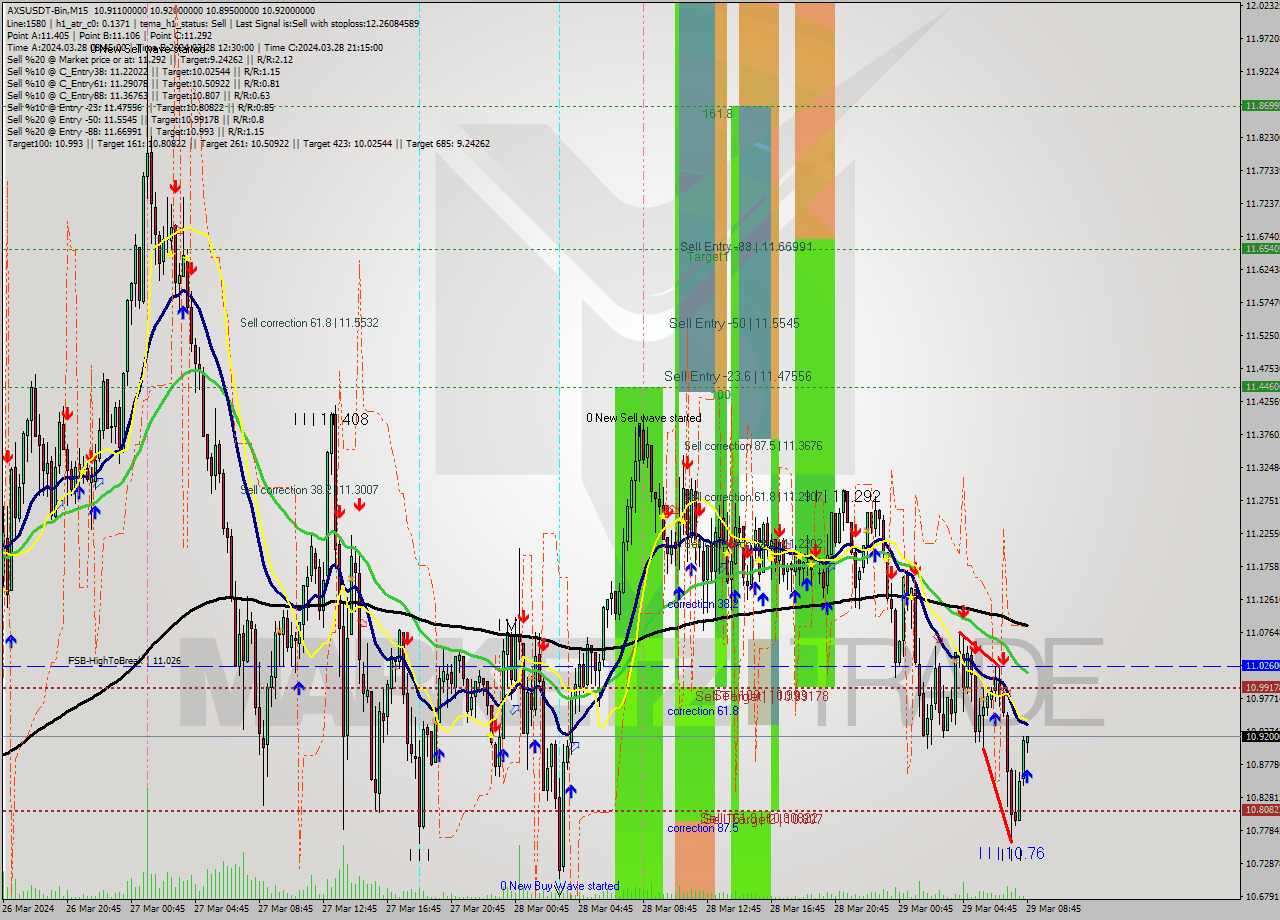Click the blue 'I I I 10.76' low label
The width and height of the screenshot is (1280, 920).
1012,853
